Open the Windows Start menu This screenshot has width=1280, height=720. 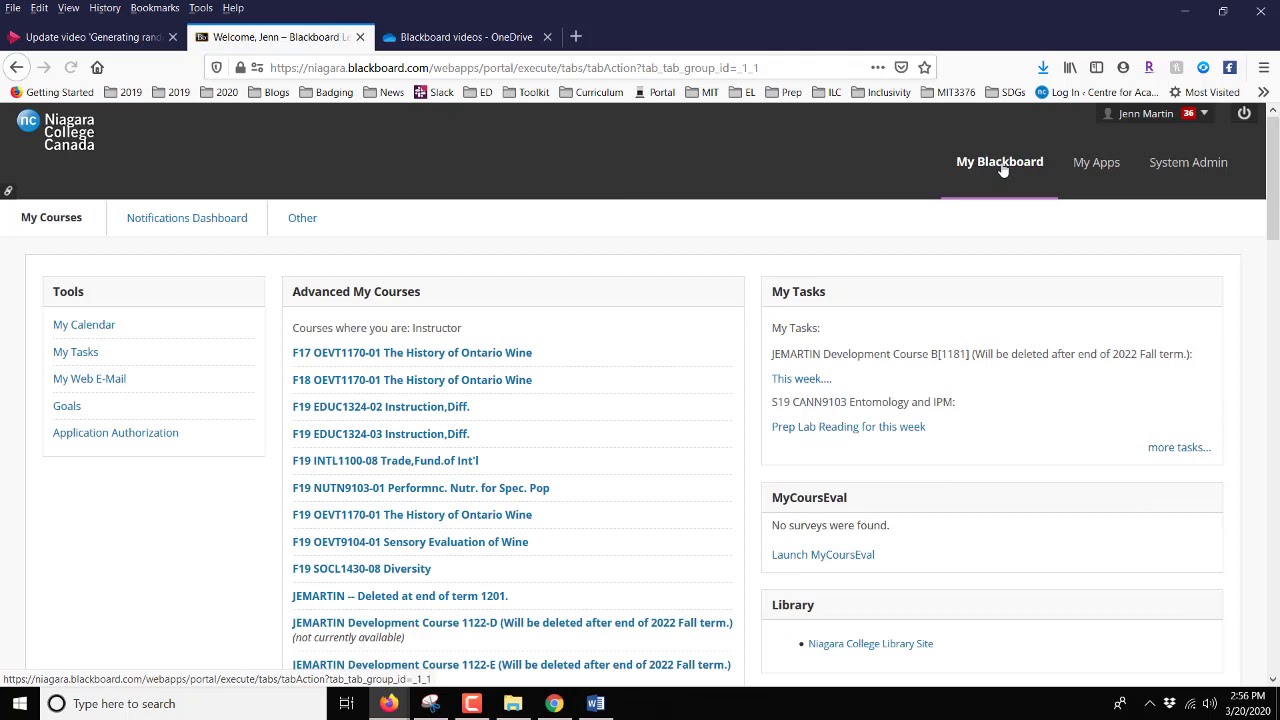(19, 704)
